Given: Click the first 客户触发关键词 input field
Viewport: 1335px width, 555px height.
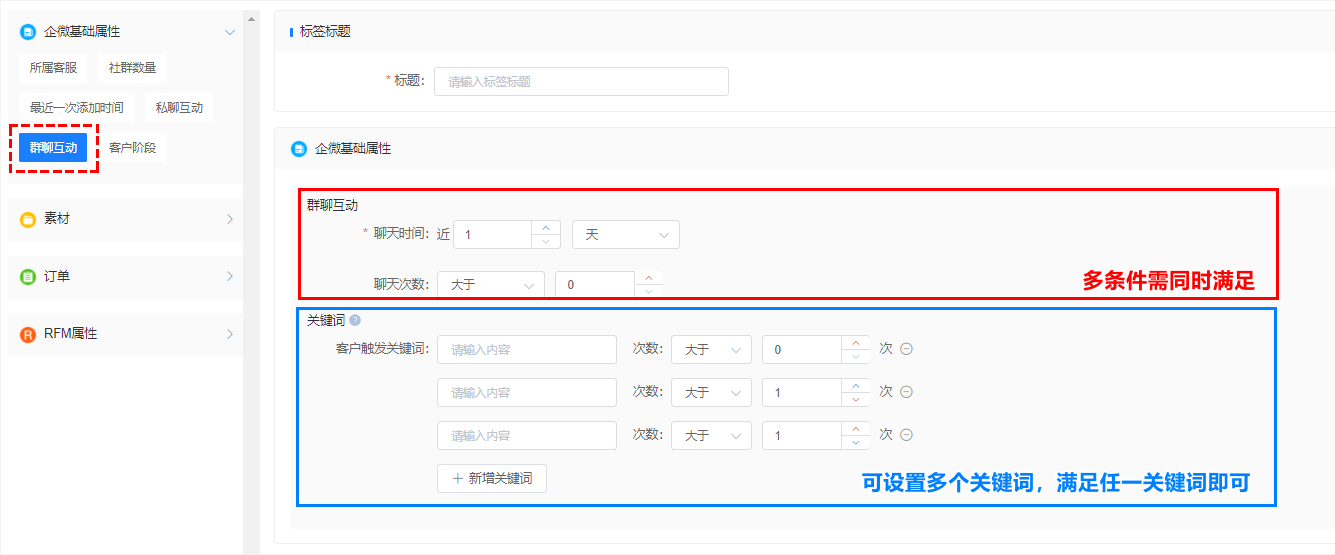Looking at the screenshot, I should (x=527, y=350).
